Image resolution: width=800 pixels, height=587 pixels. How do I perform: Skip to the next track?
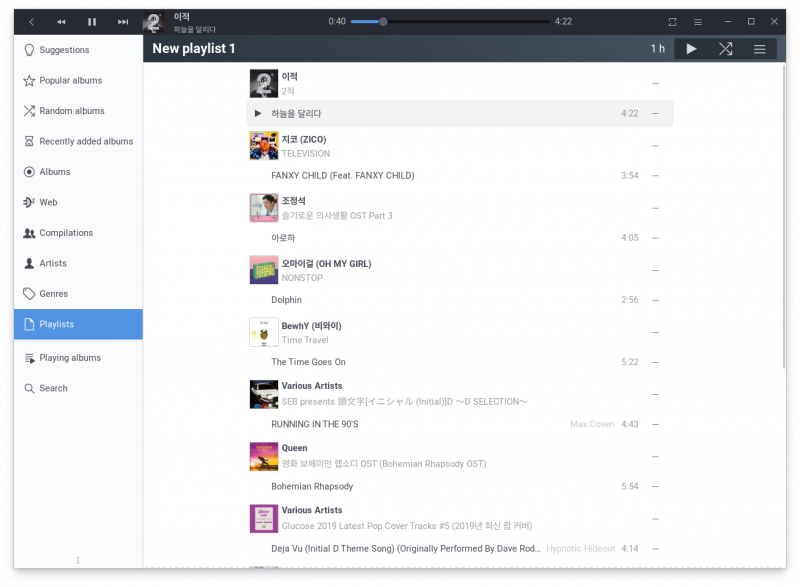(x=123, y=22)
